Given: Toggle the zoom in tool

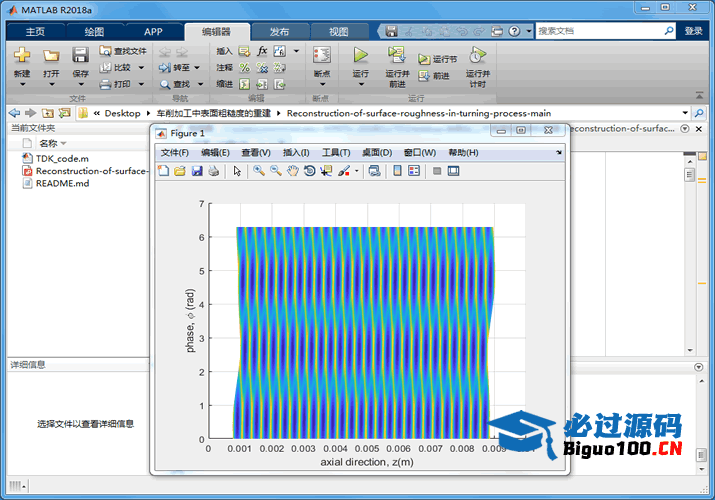Looking at the screenshot, I should 259,171.
